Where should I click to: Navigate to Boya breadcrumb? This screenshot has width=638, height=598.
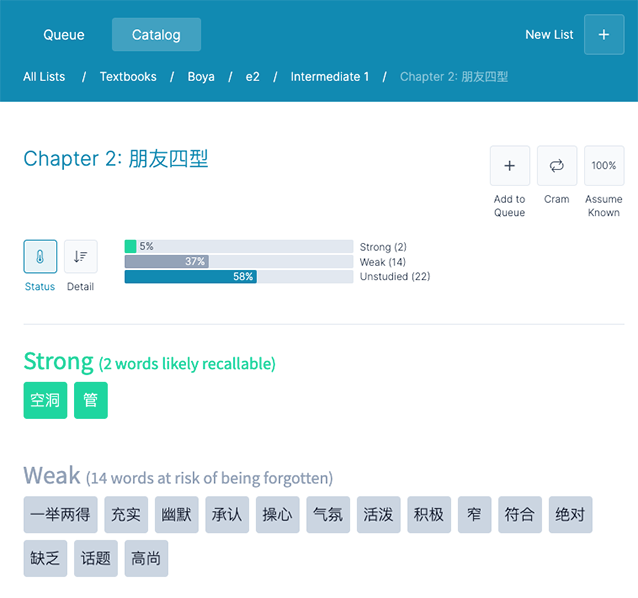tap(201, 76)
